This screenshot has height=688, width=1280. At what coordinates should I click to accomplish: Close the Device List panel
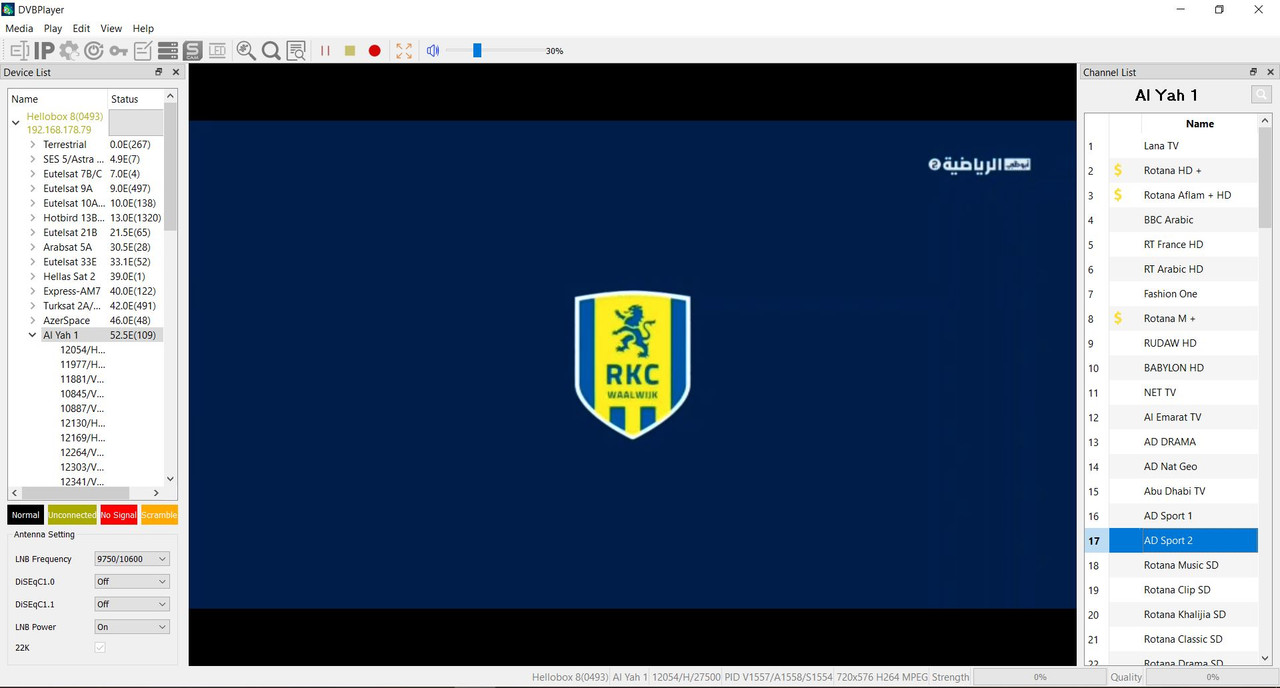pos(176,72)
